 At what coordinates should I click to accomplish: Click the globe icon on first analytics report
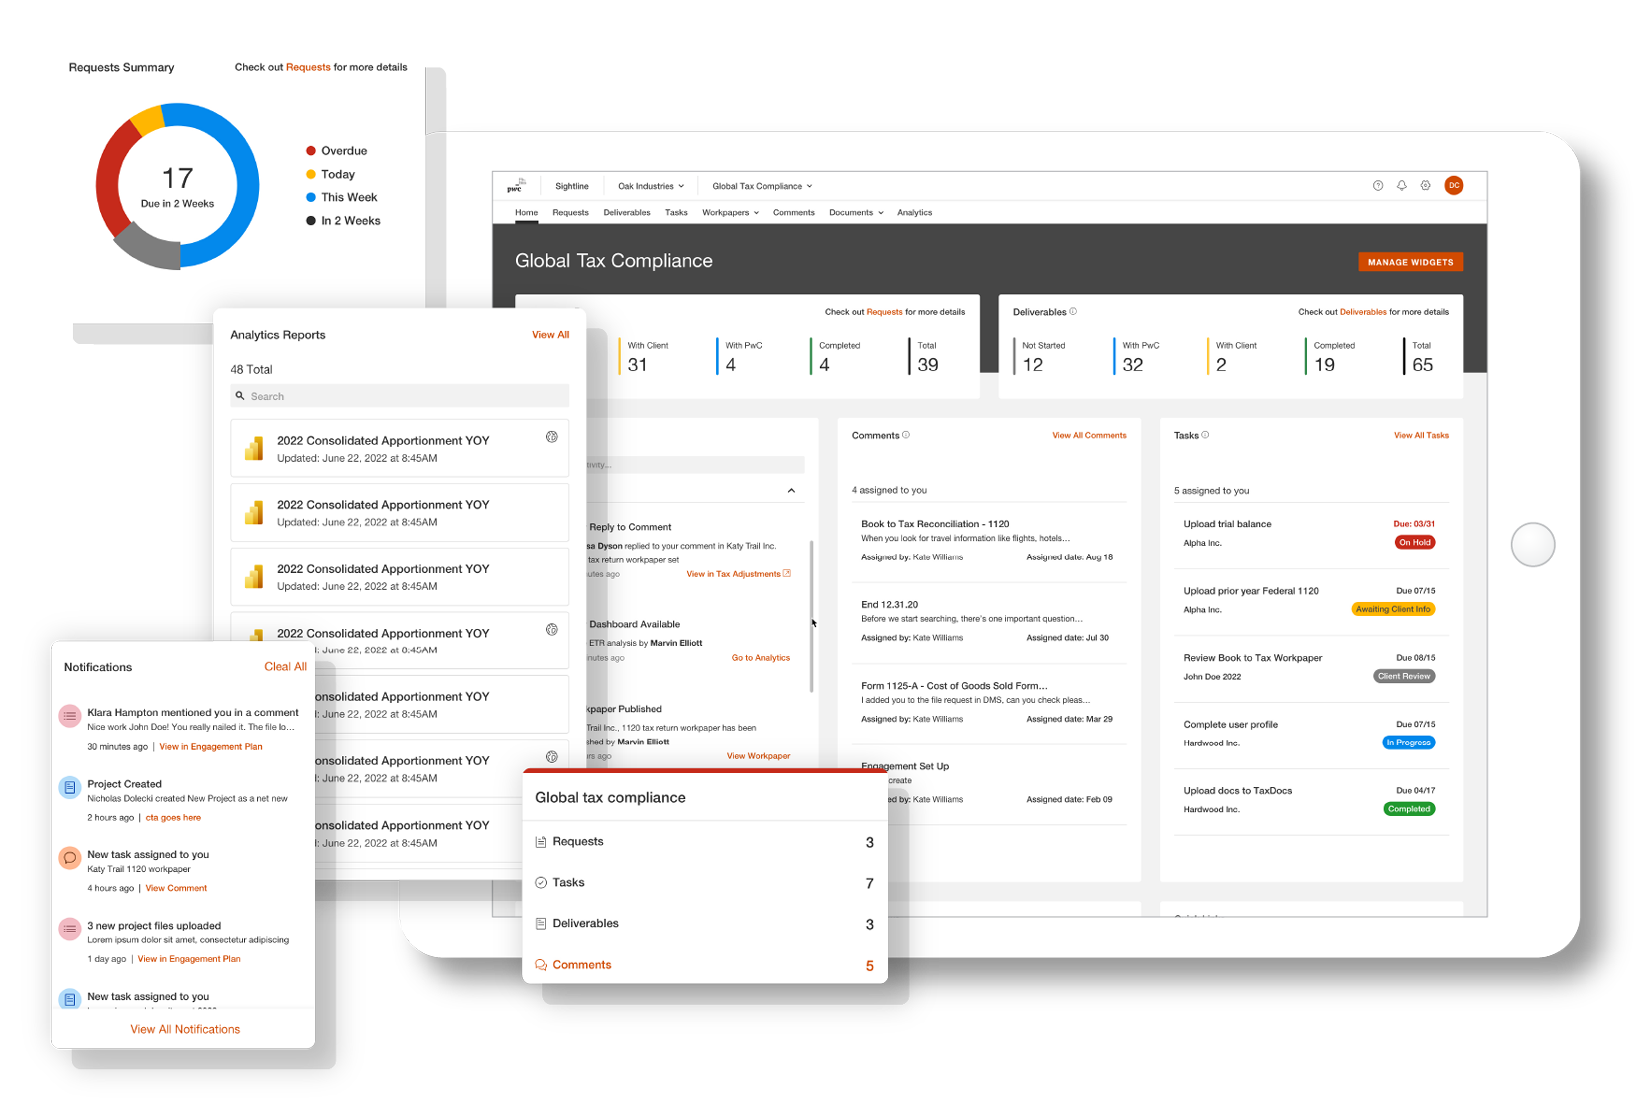(x=551, y=437)
